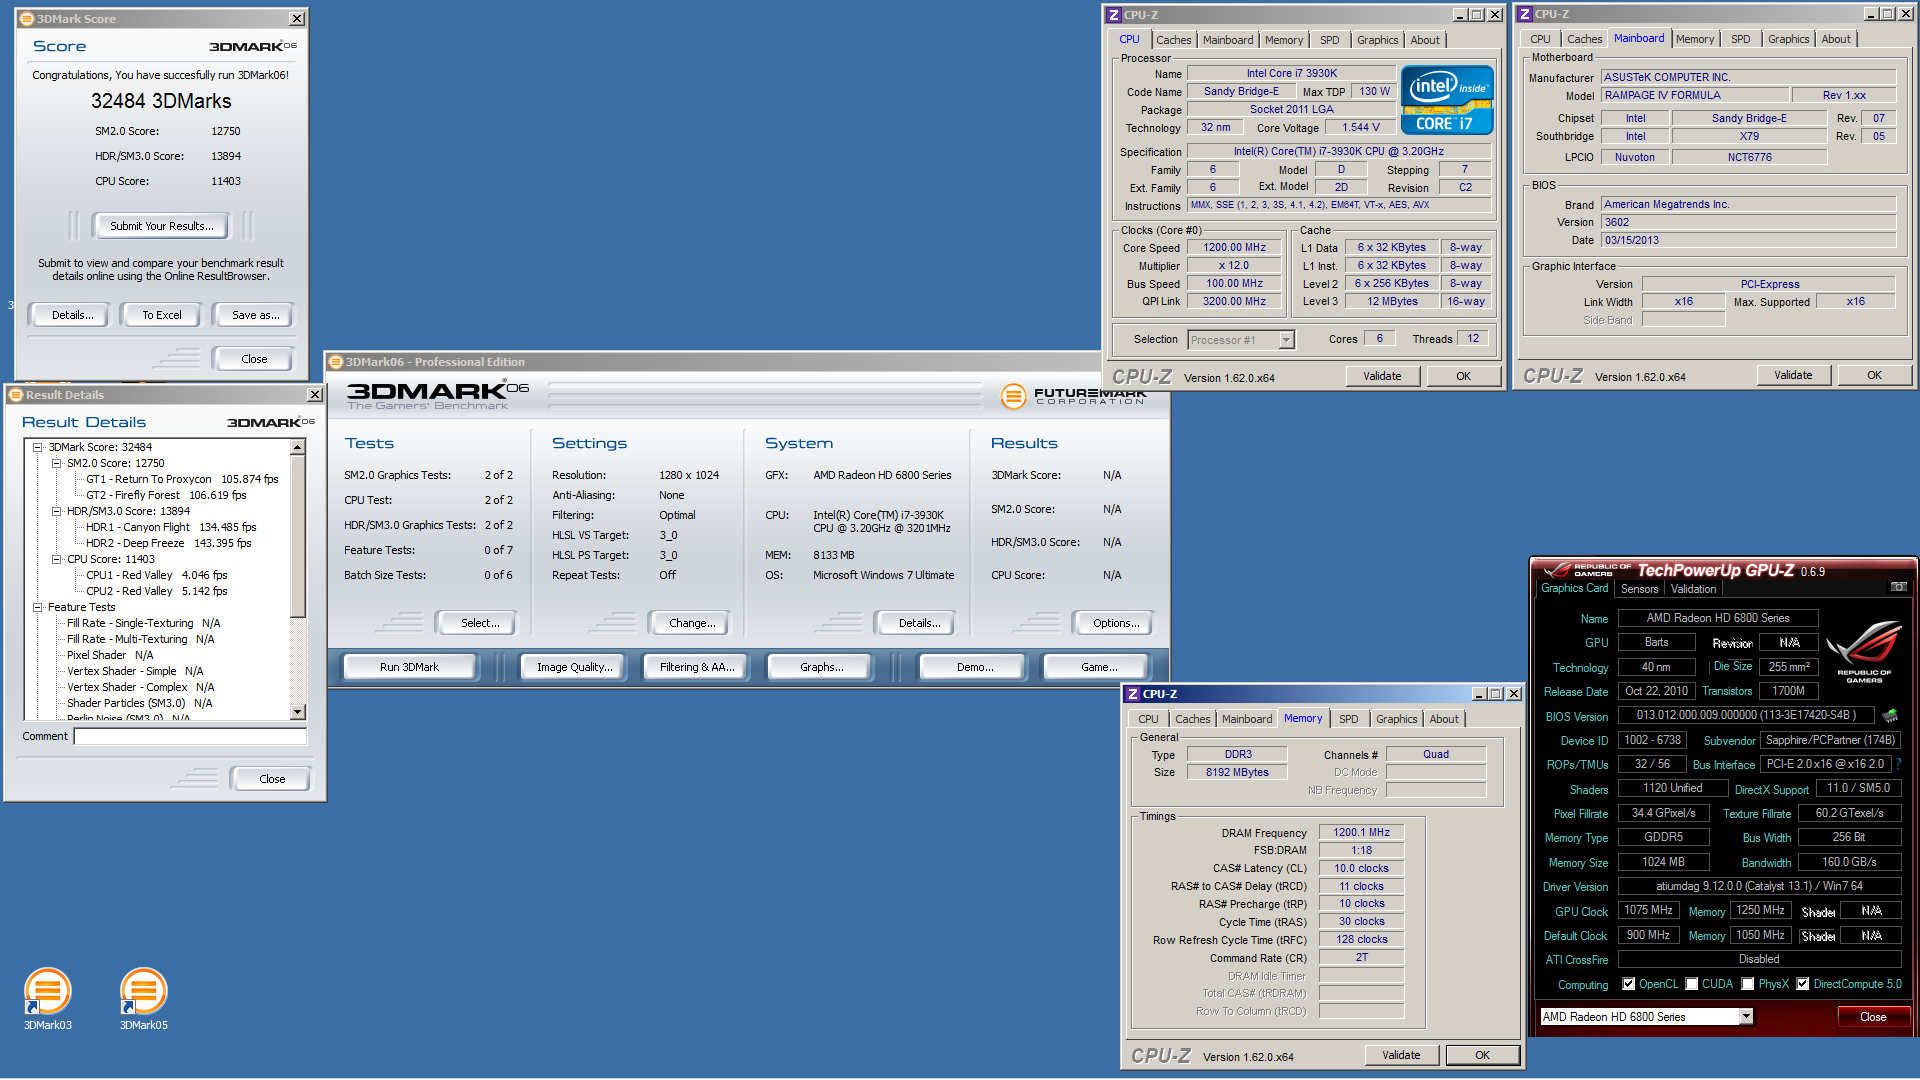Click the Intel Core i7 logo badge
The width and height of the screenshot is (1920, 1080).
click(1447, 100)
